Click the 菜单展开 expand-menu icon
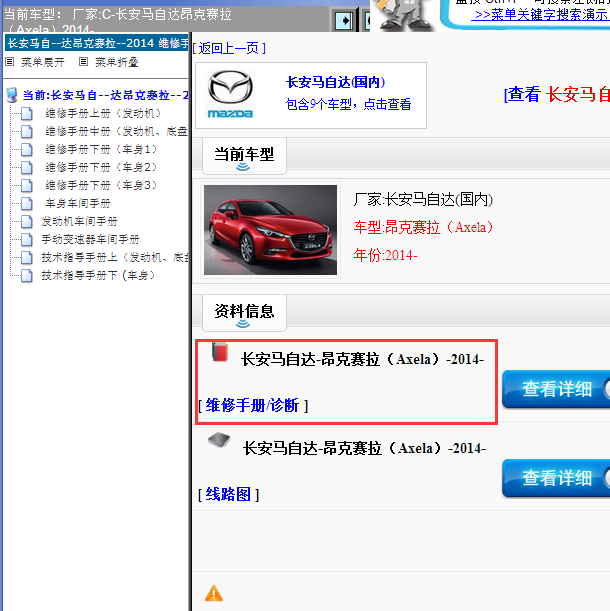This screenshot has height=611, width=610. pos(9,62)
